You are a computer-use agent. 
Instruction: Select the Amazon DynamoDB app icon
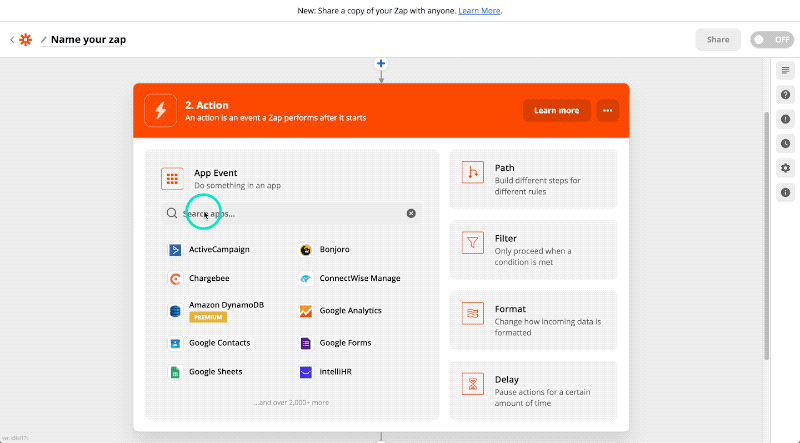175,311
